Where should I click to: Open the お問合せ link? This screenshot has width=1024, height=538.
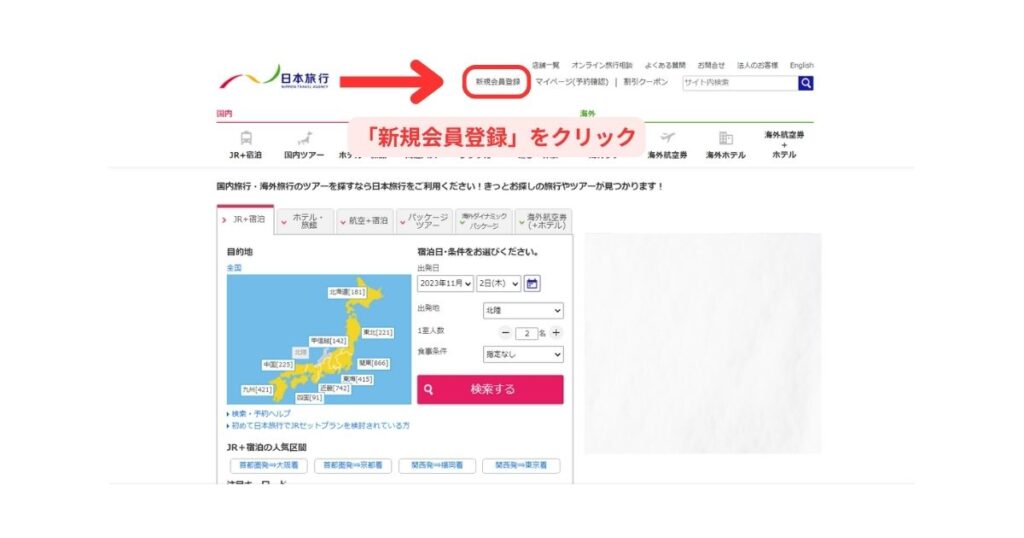(x=711, y=65)
